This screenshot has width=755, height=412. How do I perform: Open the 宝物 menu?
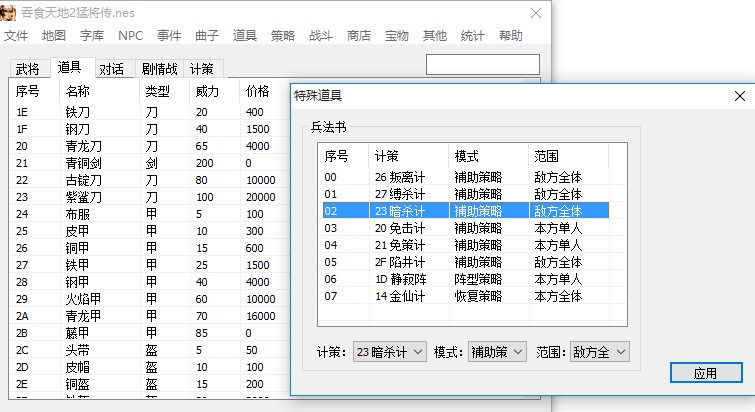397,36
